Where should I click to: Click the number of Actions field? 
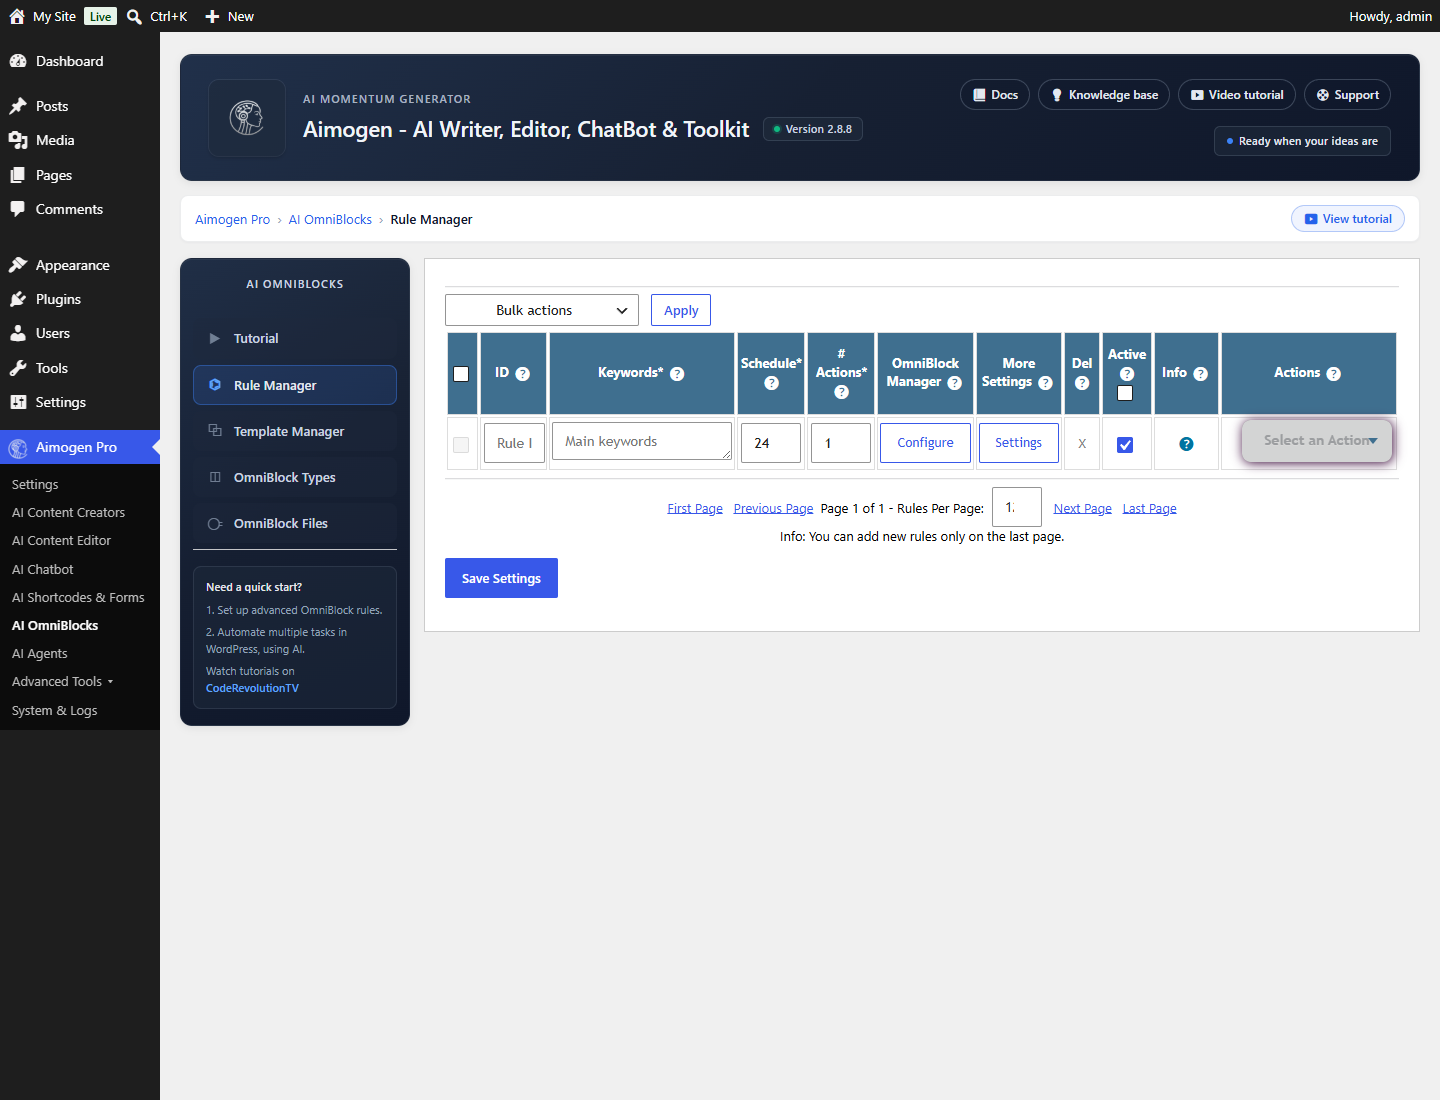pyautogui.click(x=841, y=443)
